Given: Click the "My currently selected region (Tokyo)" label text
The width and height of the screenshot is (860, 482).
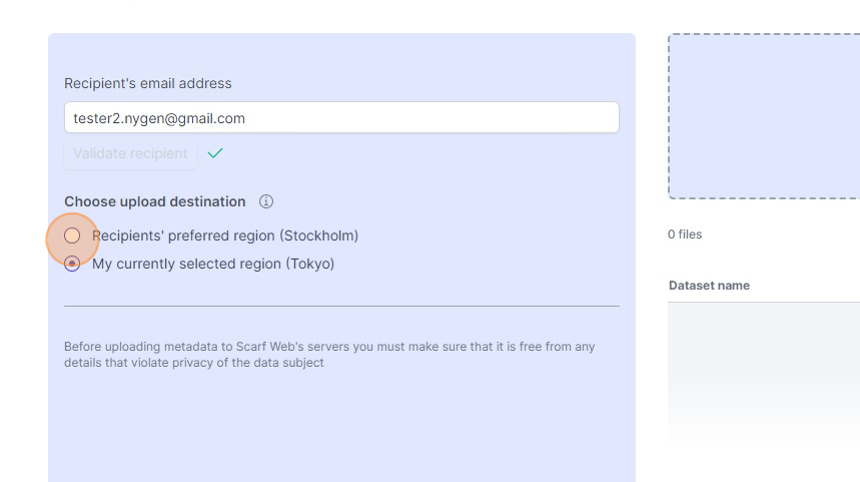Looking at the screenshot, I should coord(213,264).
